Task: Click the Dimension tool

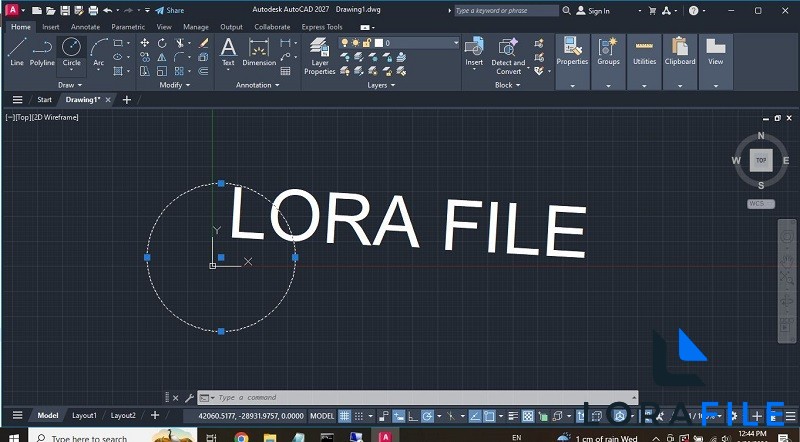Action: [x=259, y=52]
